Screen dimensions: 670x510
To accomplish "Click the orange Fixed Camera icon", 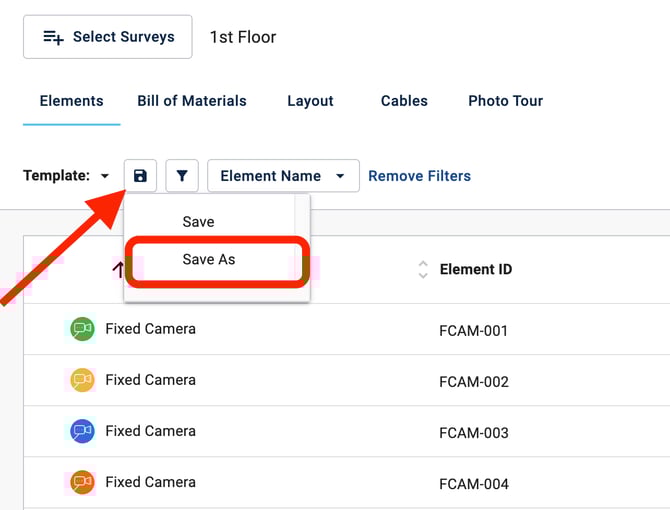I will (82, 482).
